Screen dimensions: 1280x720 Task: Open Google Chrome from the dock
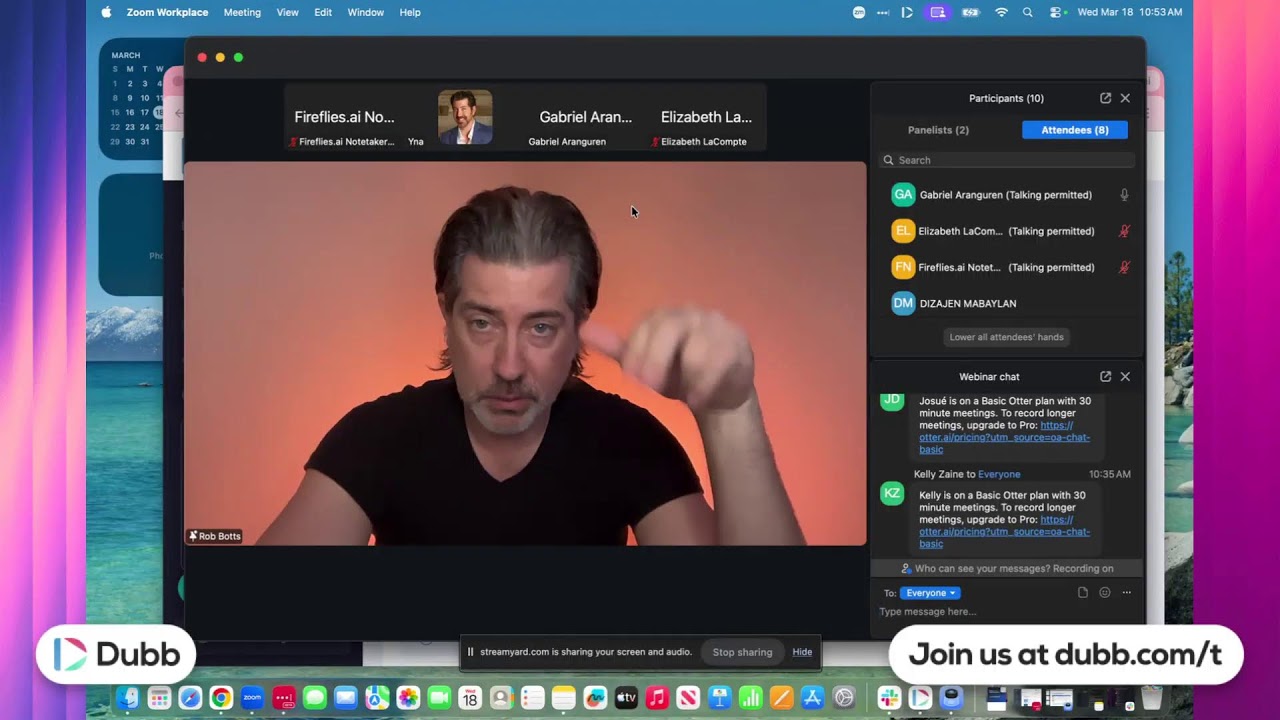pos(221,698)
